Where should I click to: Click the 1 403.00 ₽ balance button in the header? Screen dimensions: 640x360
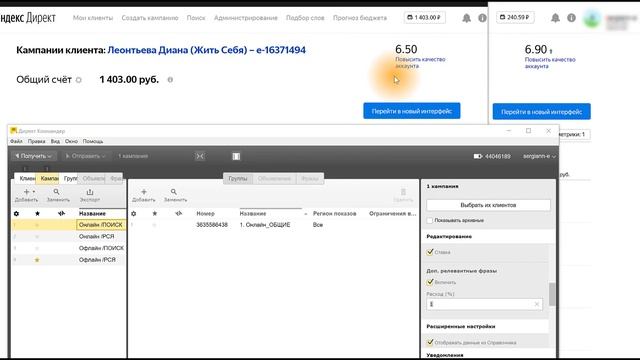(x=424, y=18)
